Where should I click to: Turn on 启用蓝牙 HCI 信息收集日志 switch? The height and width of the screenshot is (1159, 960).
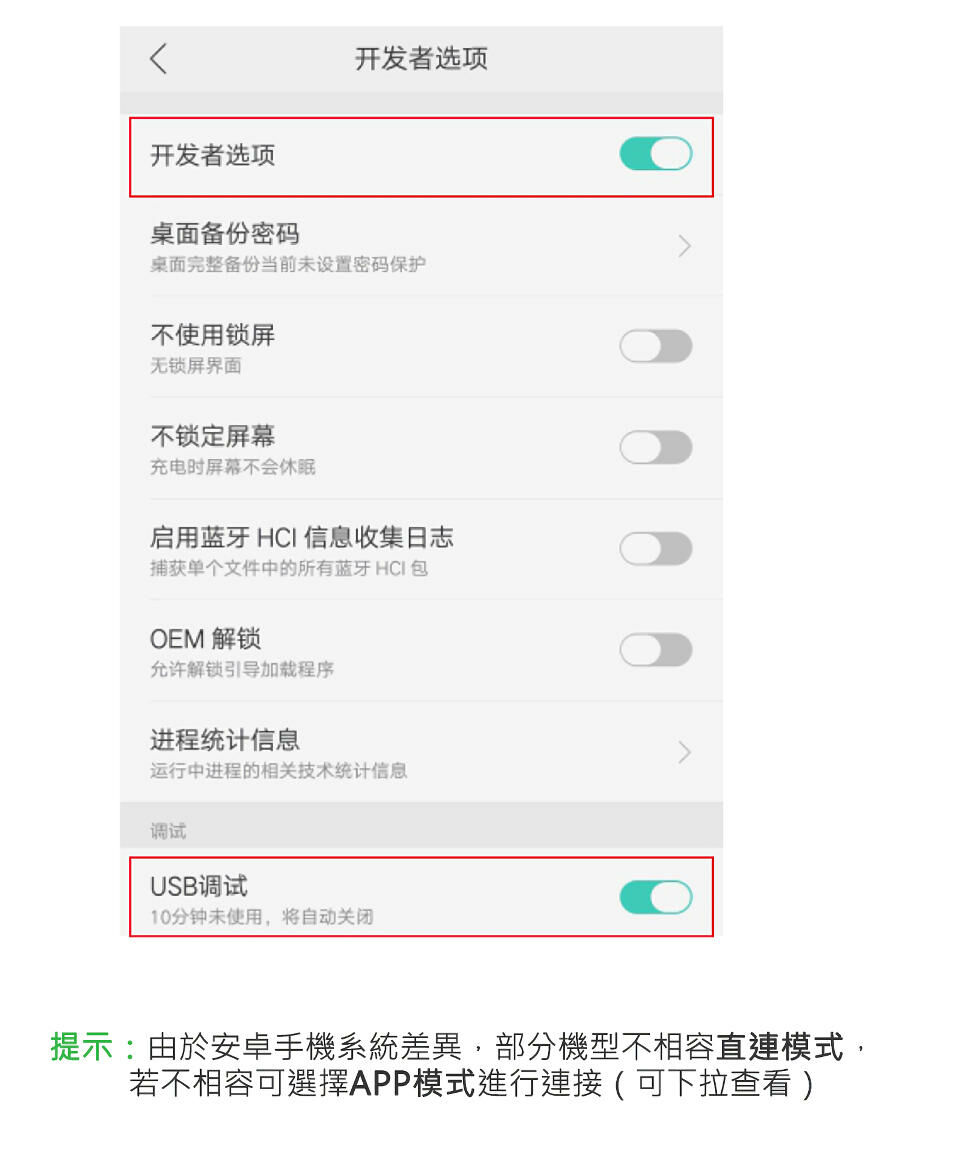pos(655,548)
